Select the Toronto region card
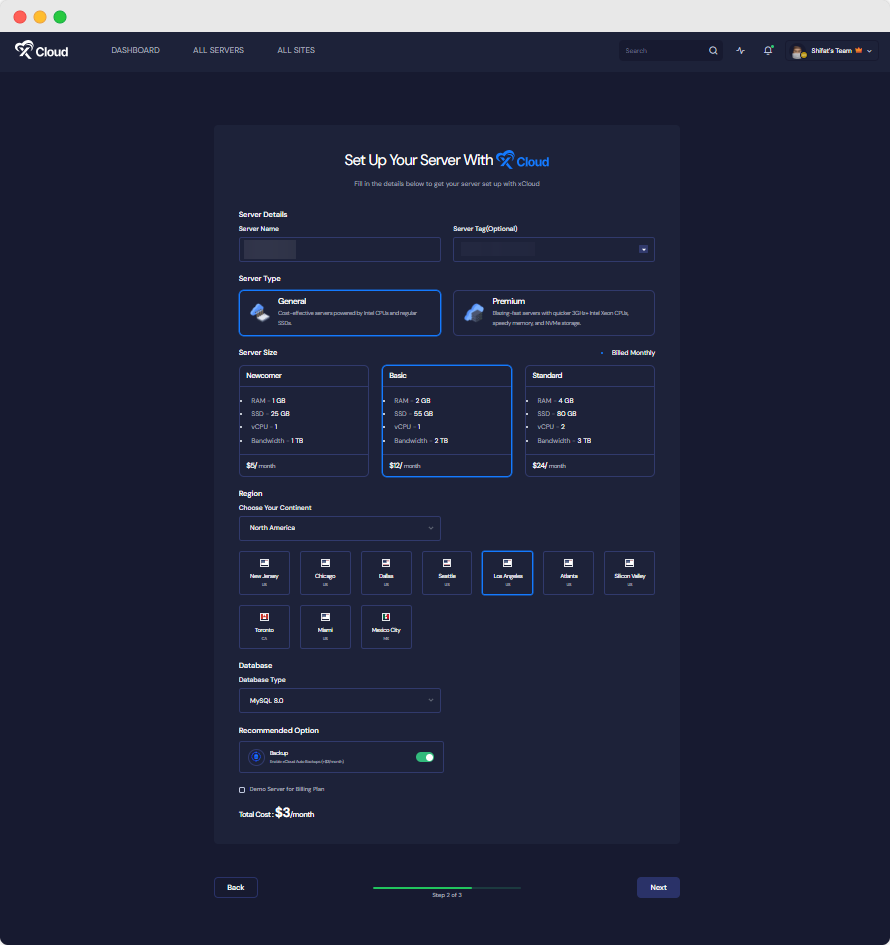Image resolution: width=890 pixels, height=945 pixels. click(x=264, y=626)
